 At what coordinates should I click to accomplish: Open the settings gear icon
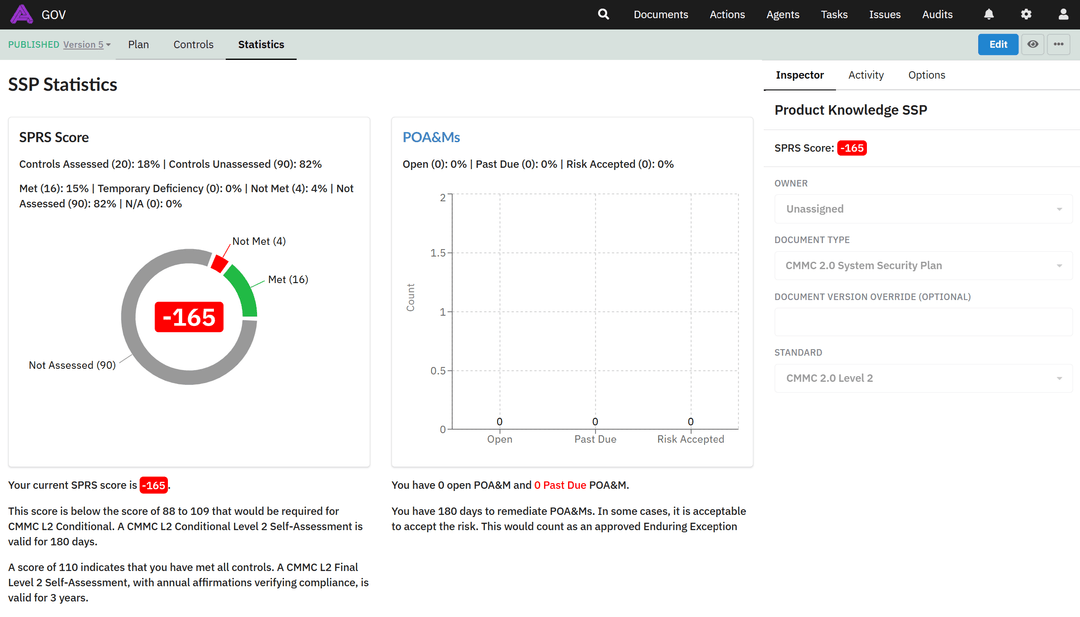point(1026,14)
